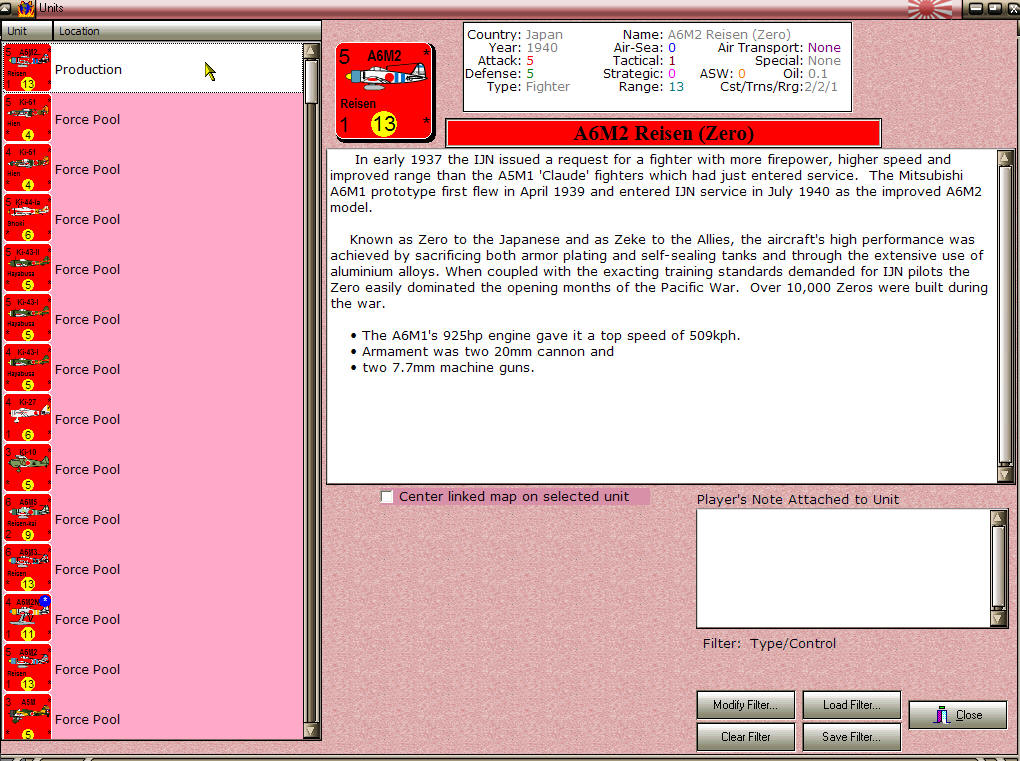Click the description text scroll down arrow
Screen dimensions: 1020x761
(1004, 475)
